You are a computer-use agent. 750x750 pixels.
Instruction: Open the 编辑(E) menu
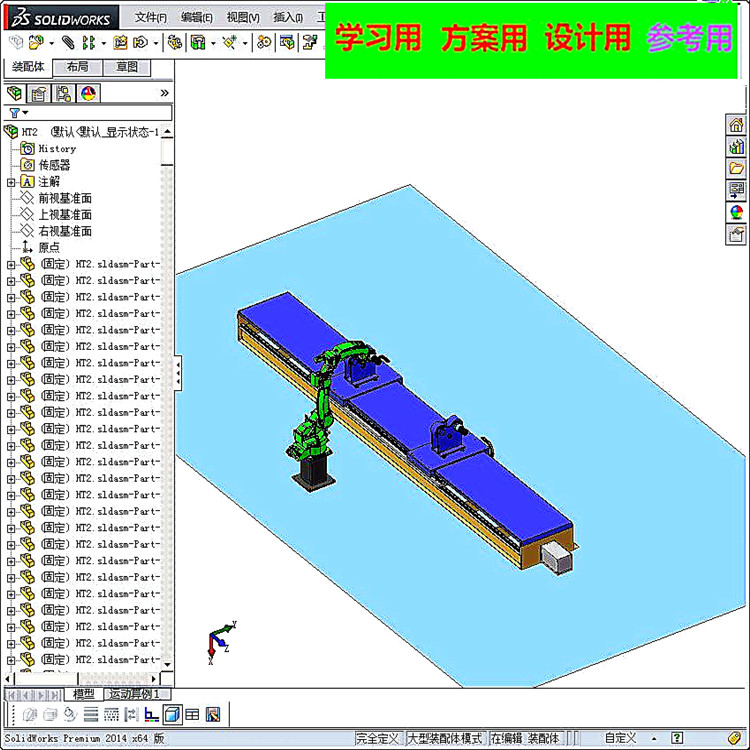pos(197,17)
